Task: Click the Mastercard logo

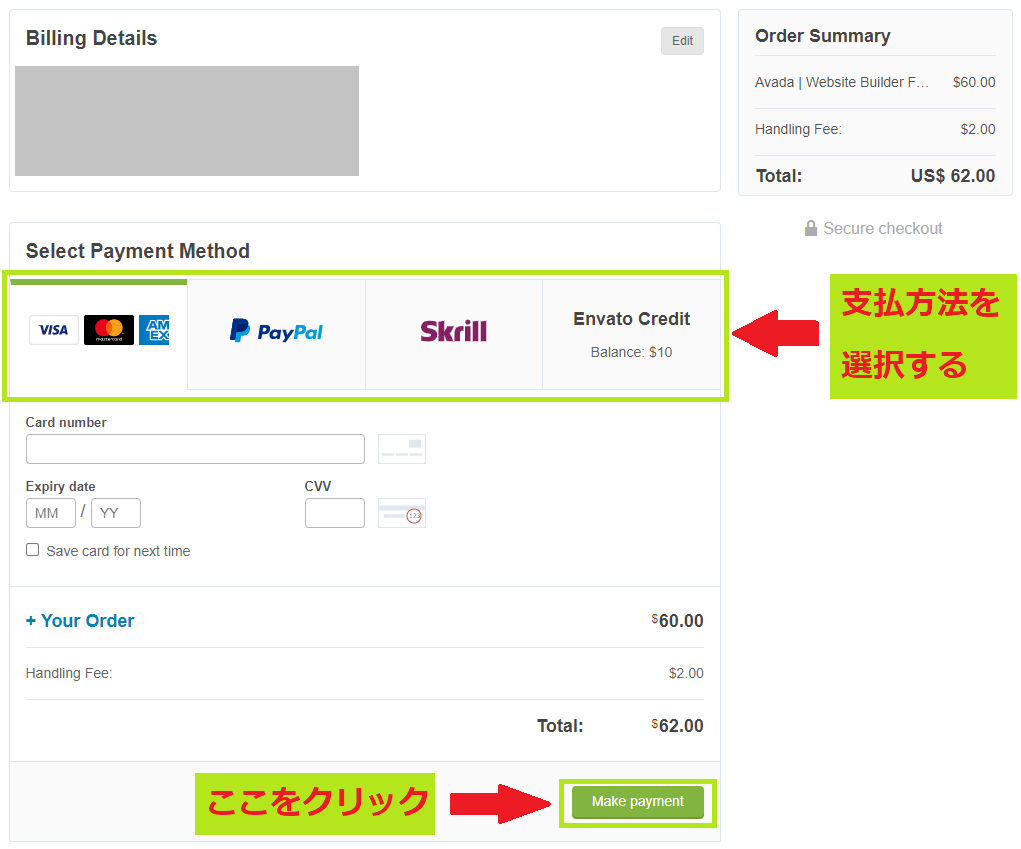Action: coord(109,330)
